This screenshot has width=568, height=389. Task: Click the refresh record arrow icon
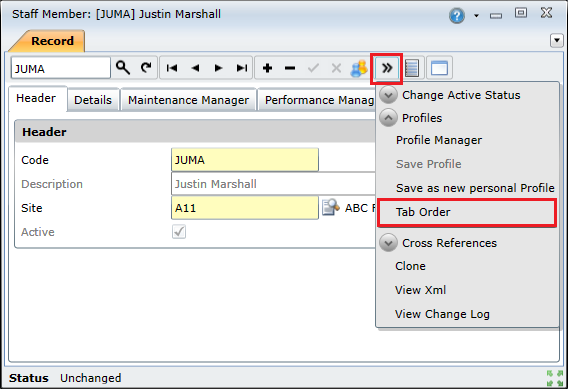(146, 67)
